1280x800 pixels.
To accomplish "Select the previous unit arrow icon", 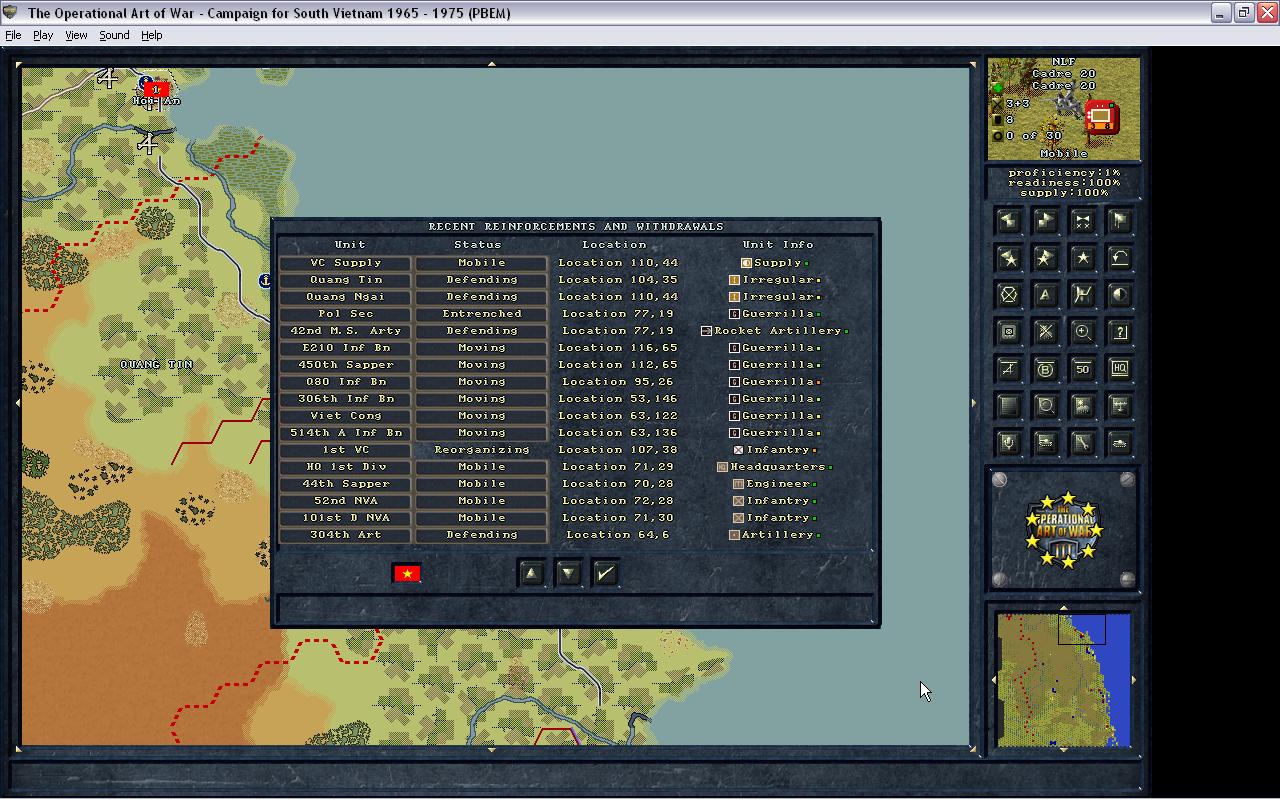I will 1008,221.
